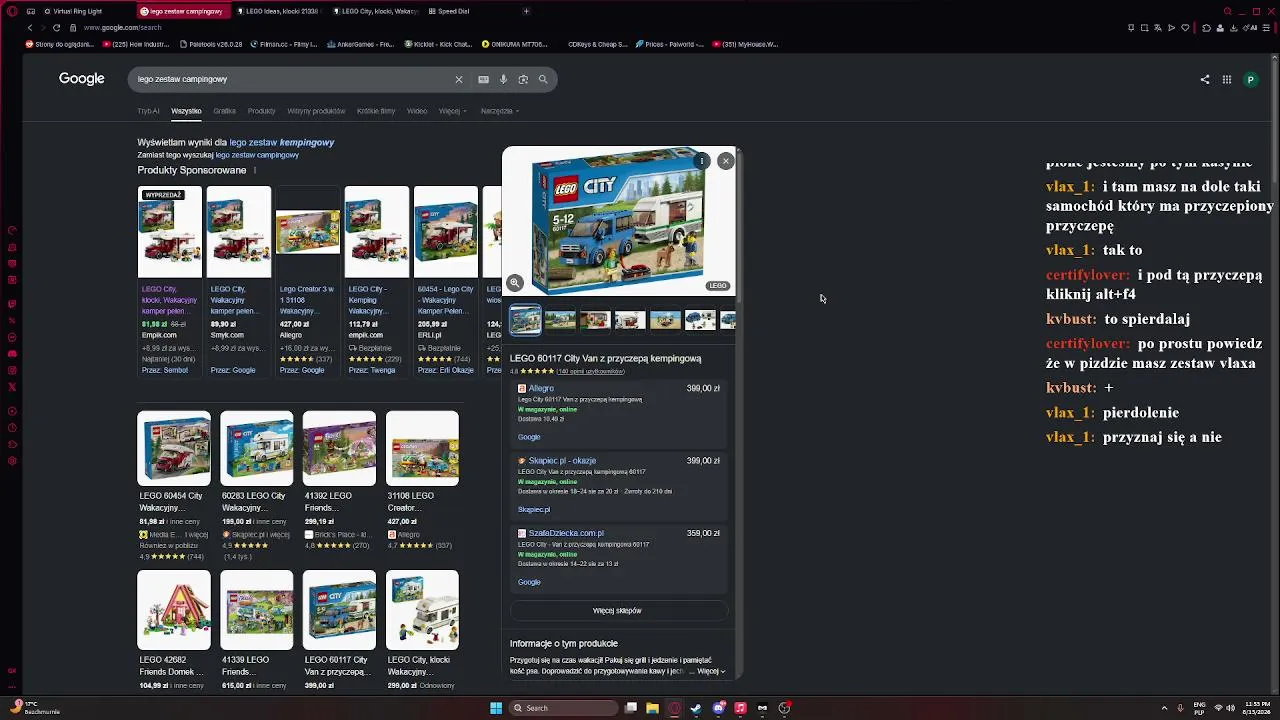Image resolution: width=1280 pixels, height=720 pixels.
Task: Open Windows Start menu
Action: pyautogui.click(x=496, y=708)
